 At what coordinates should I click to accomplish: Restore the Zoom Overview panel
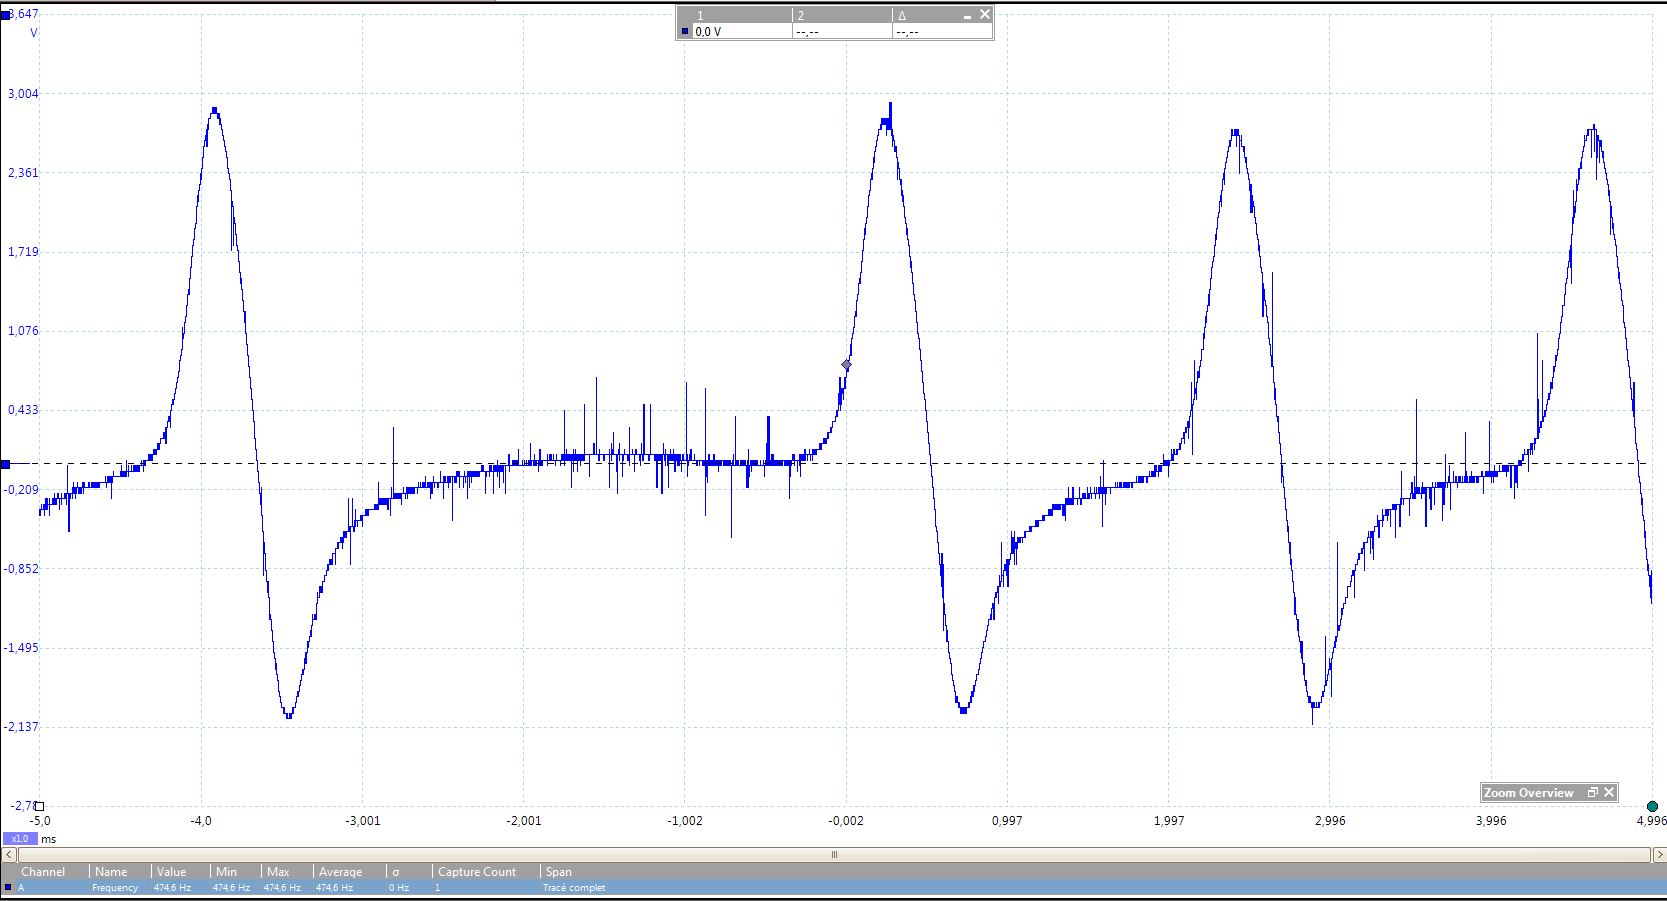click(1592, 792)
